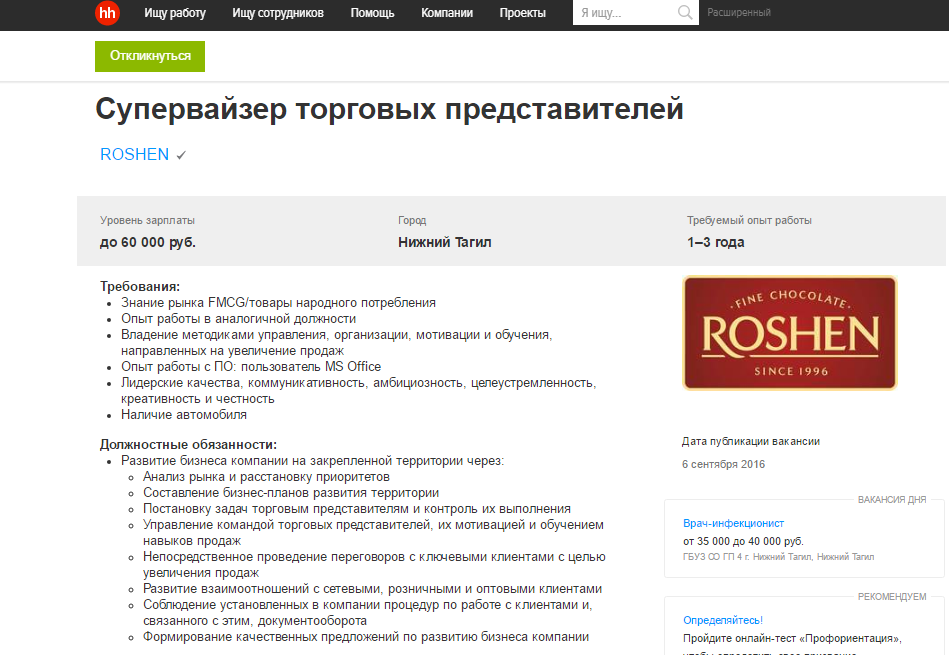Click the ROSHEN Fine Chocolate logo image
This screenshot has height=655, width=949.
(789, 333)
